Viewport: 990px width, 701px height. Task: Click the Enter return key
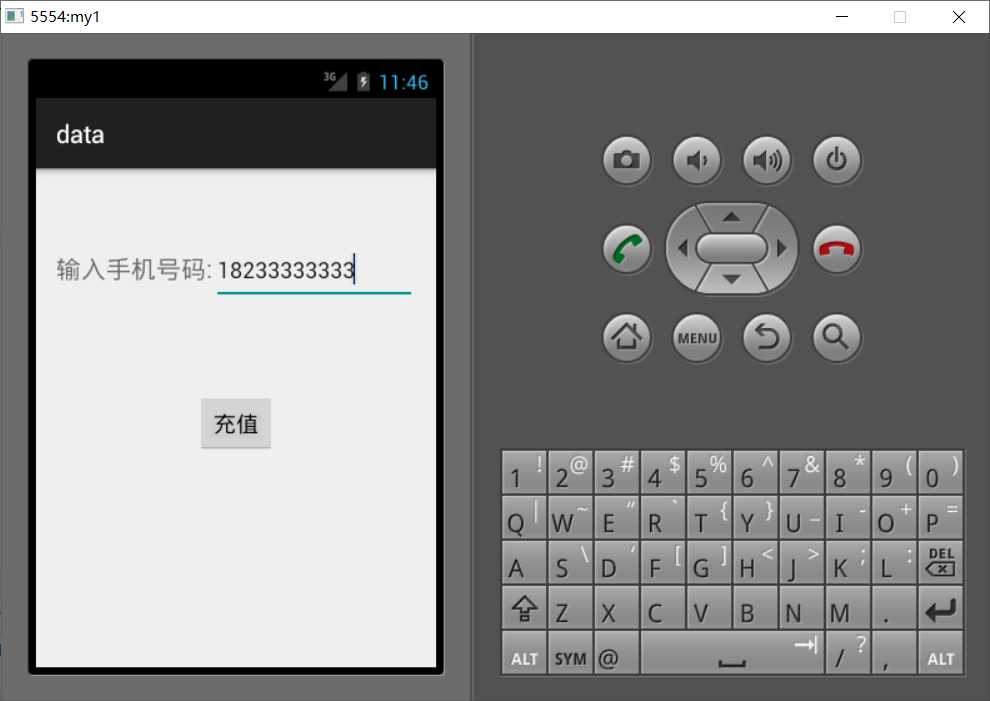point(940,608)
